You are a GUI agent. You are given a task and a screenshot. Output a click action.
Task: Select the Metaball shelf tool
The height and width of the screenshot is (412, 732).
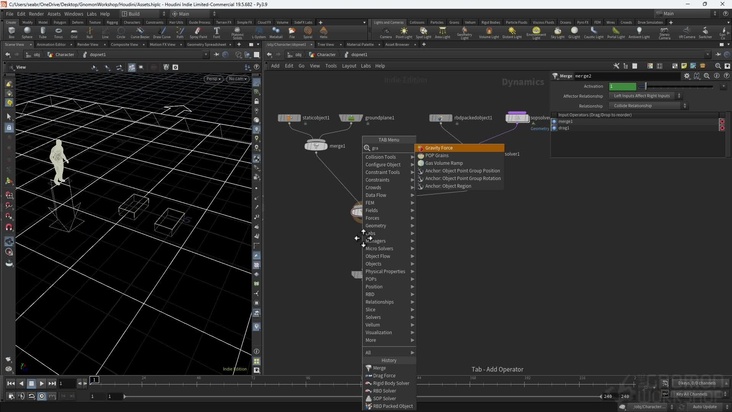(x=276, y=32)
